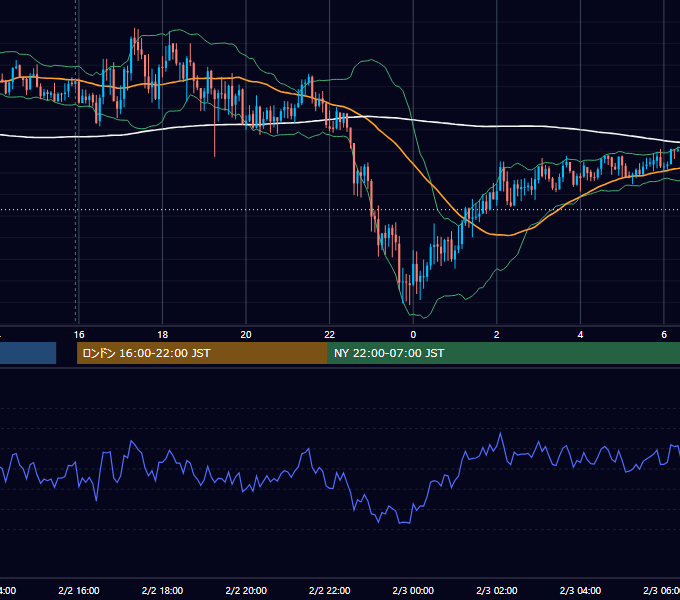
Task: Click the NY 22:00-07:00 JST session band
Action: [503, 353]
